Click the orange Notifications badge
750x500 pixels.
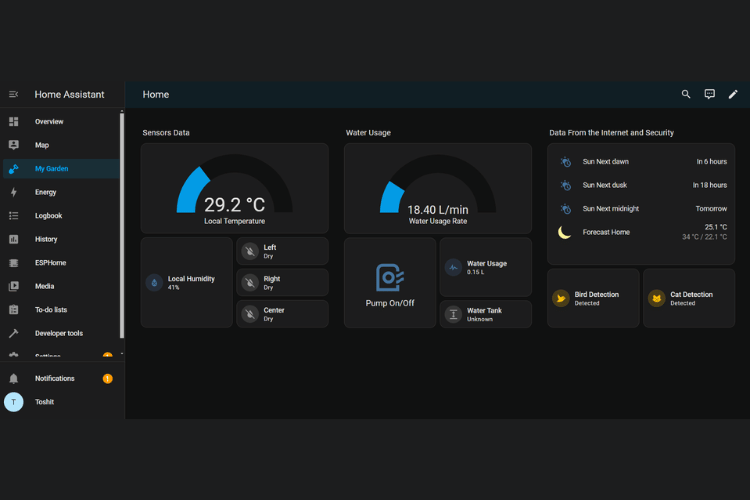108,378
